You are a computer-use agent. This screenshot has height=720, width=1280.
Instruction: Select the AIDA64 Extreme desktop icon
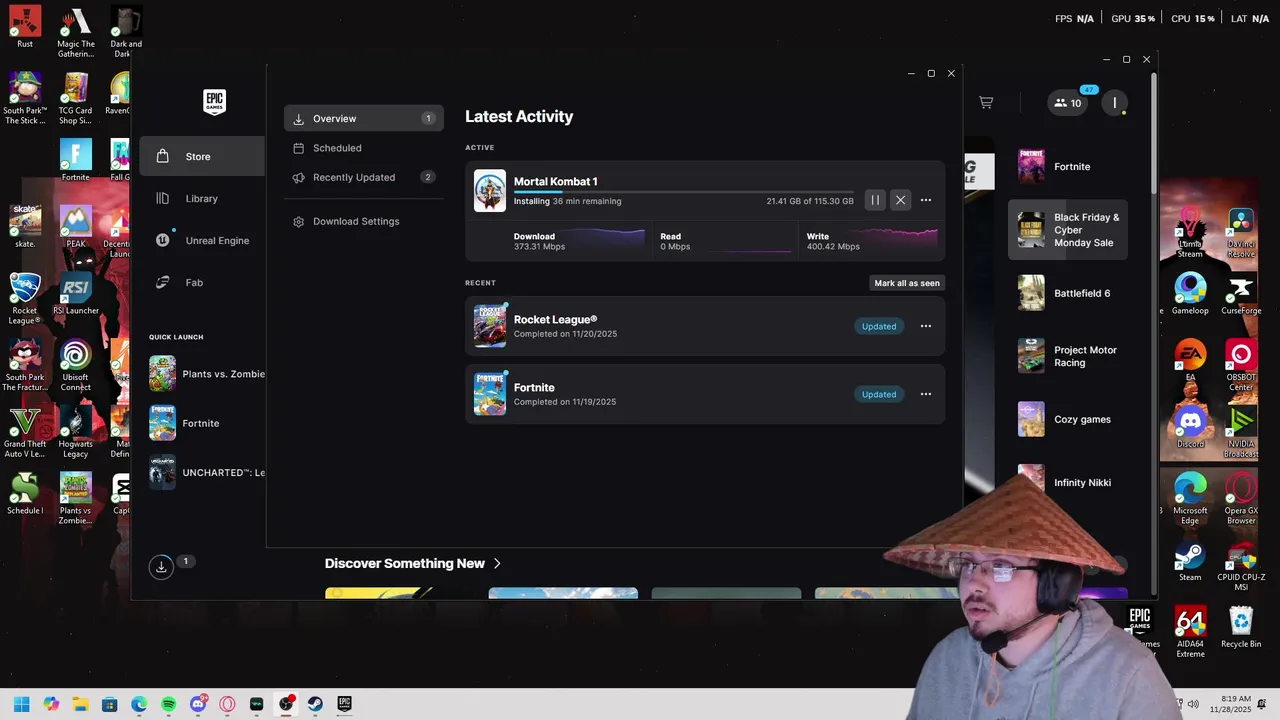(1190, 633)
